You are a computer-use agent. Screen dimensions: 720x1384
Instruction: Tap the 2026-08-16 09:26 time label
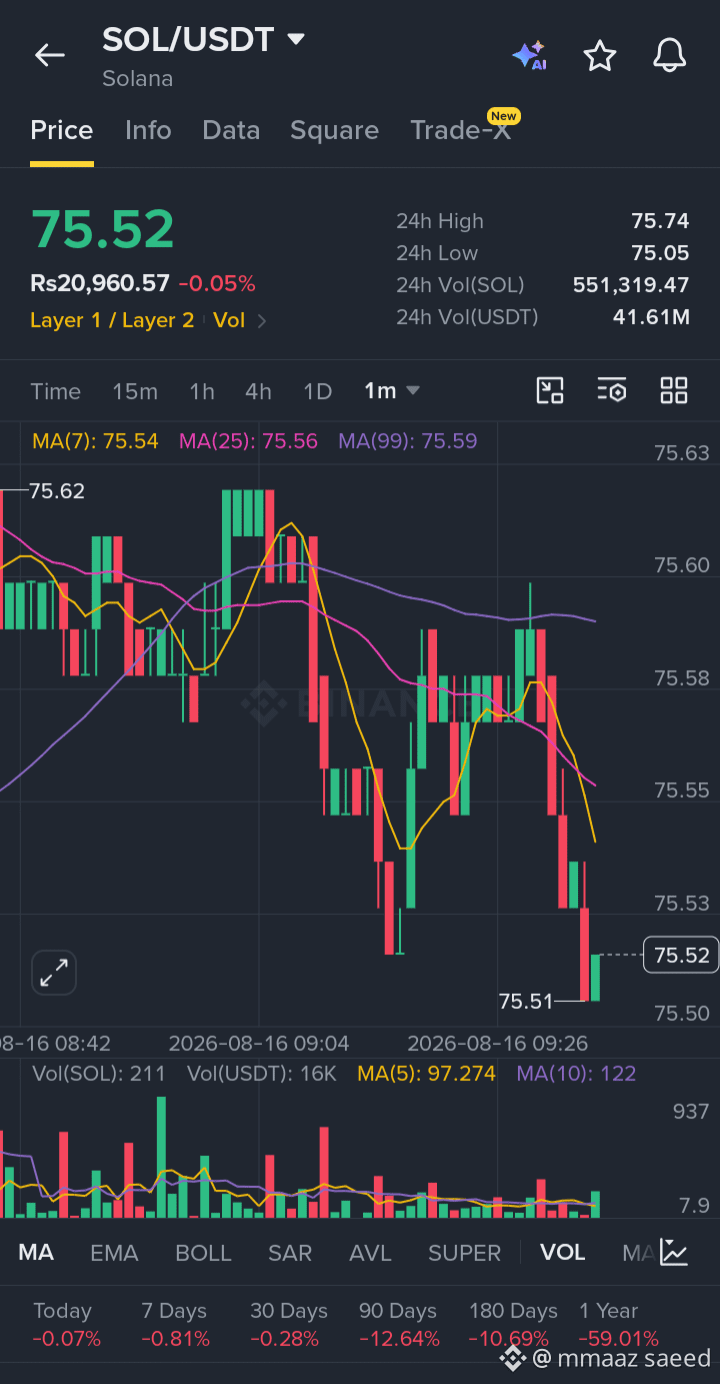click(x=498, y=1044)
